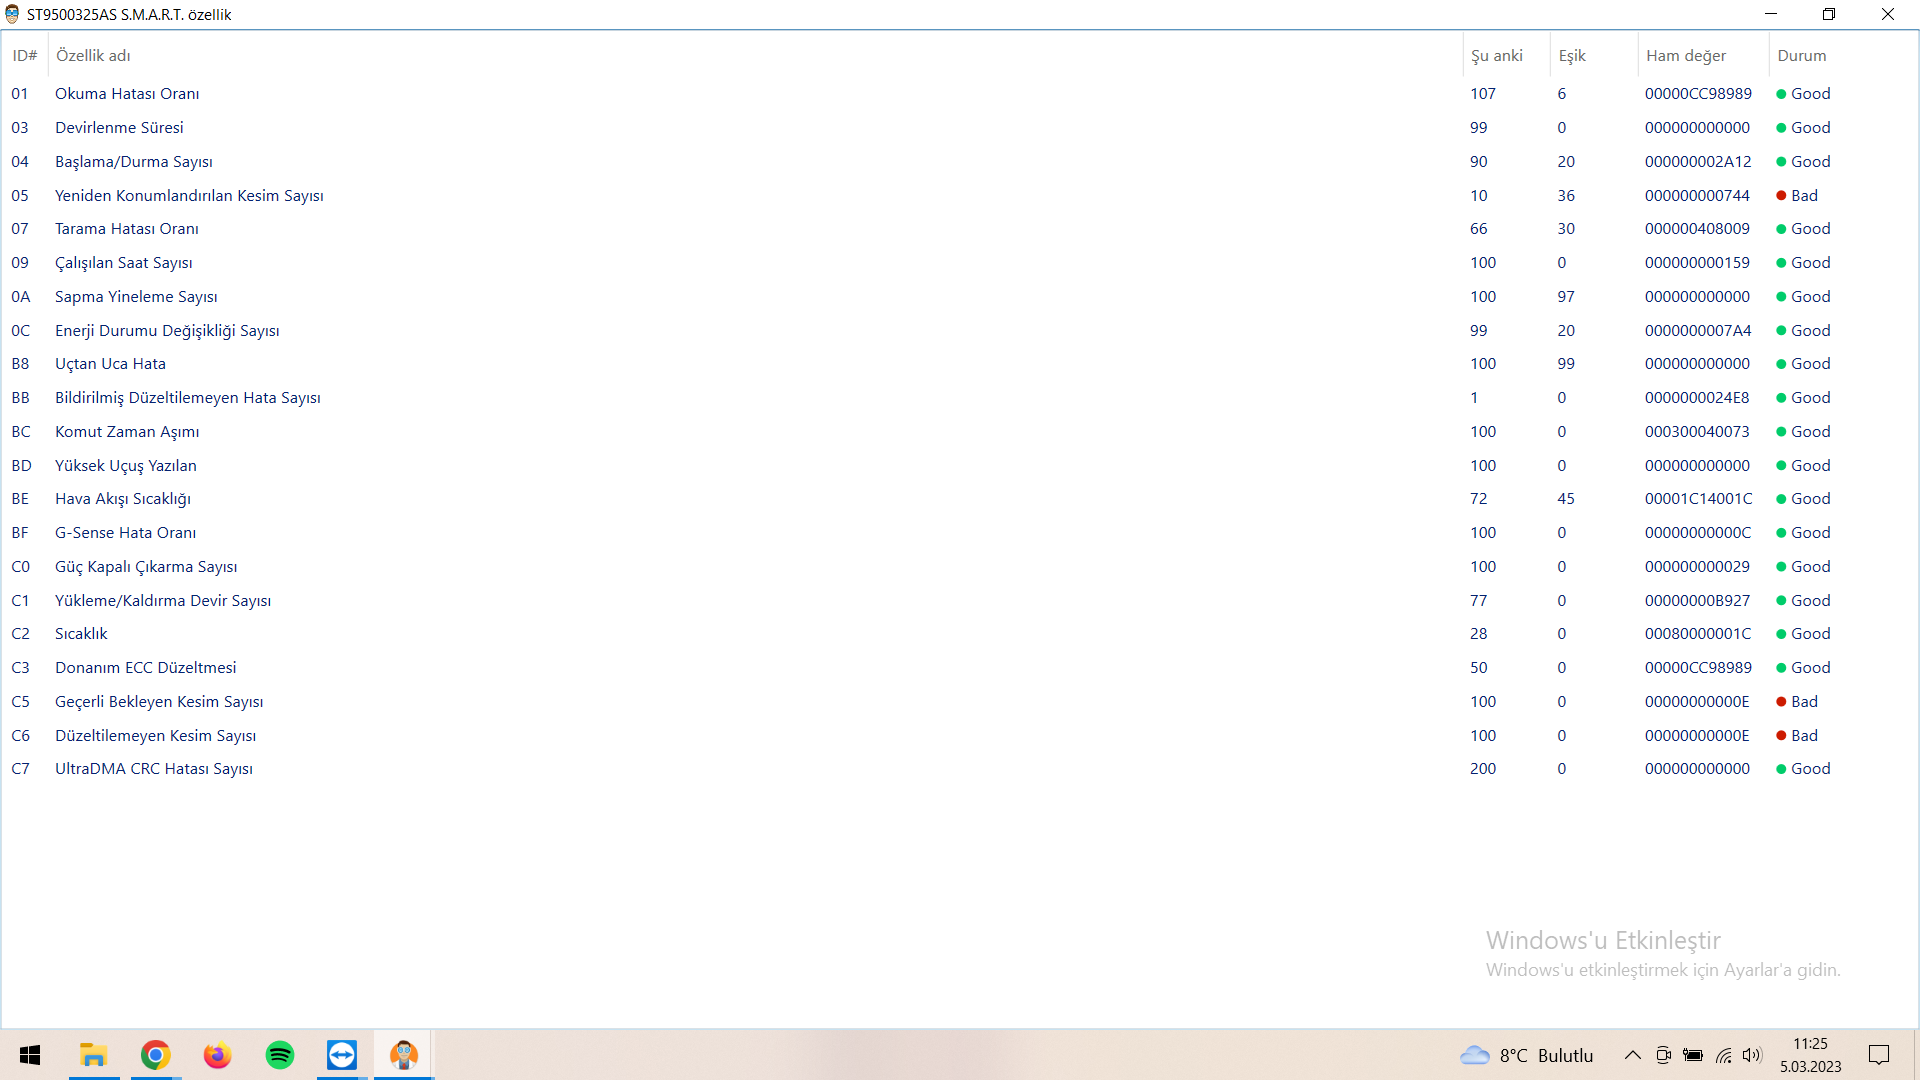Click the Eşik column header
Viewport: 1920px width, 1080px height.
tap(1572, 56)
